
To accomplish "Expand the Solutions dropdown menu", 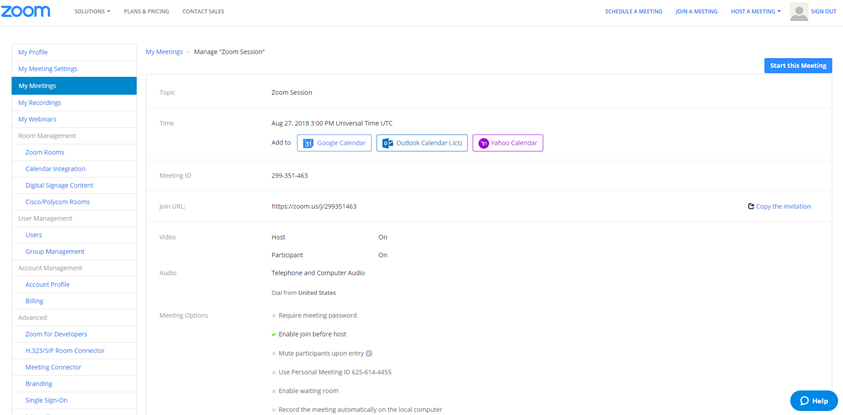I will [92, 11].
